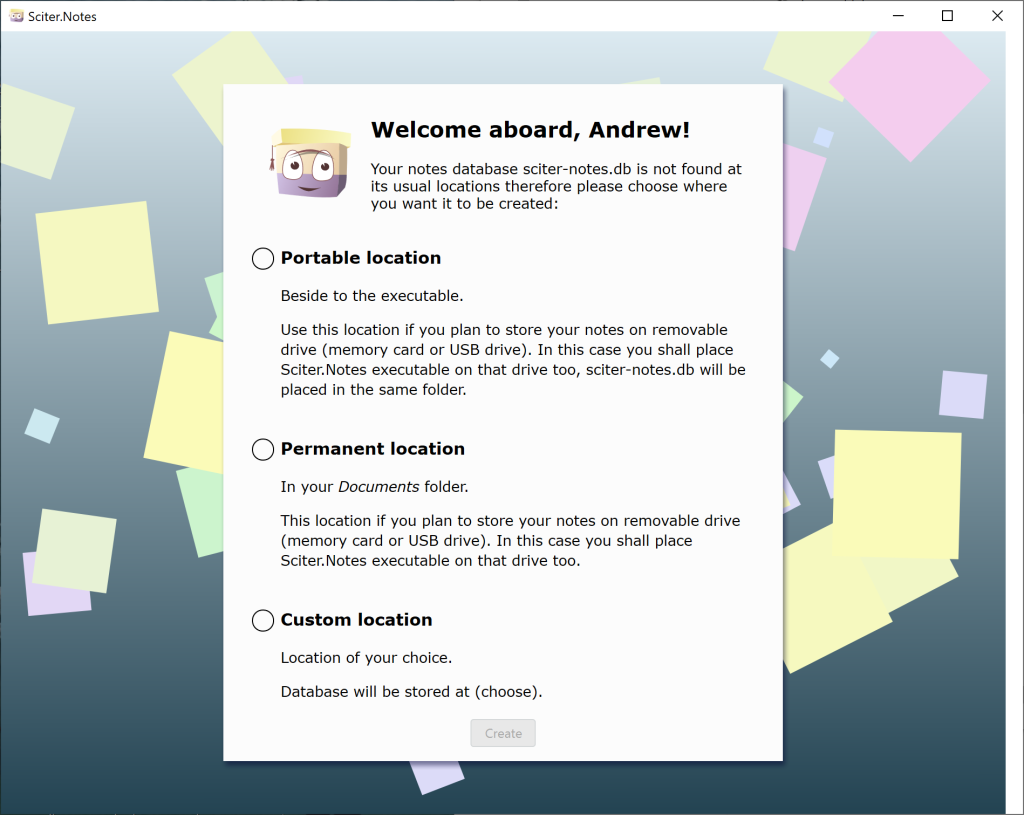Click the 'Custom location' heading label
The width and height of the screenshot is (1024, 815).
[356, 620]
